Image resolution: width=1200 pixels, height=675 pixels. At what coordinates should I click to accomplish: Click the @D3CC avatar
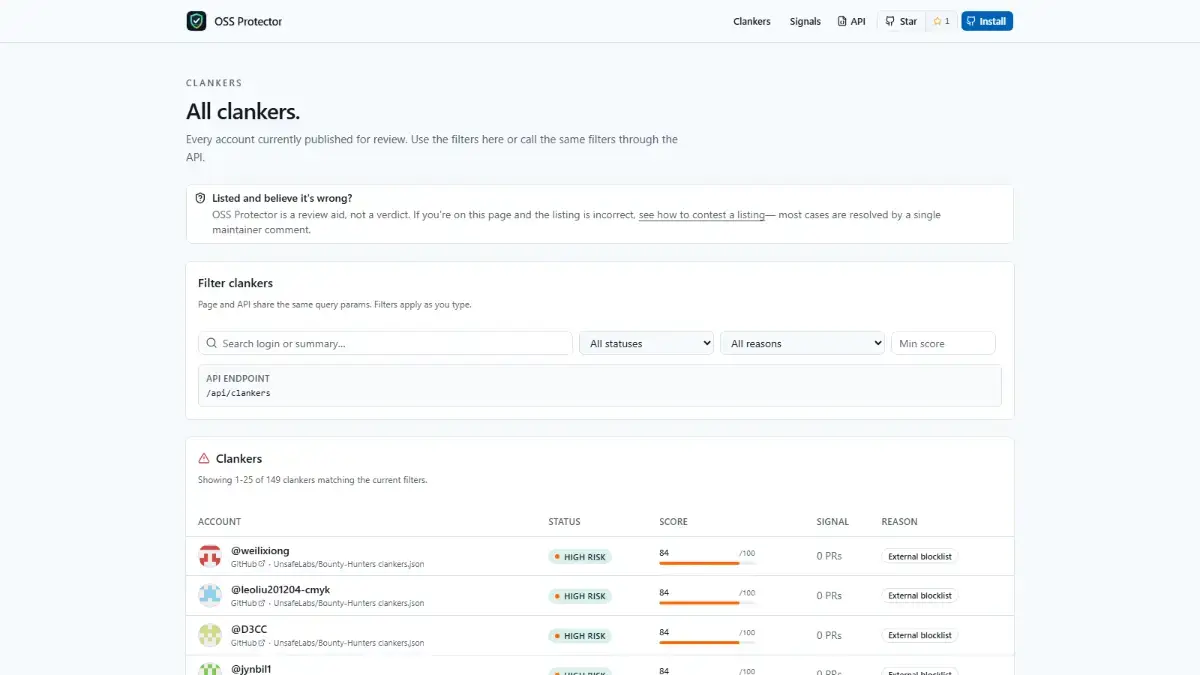210,635
